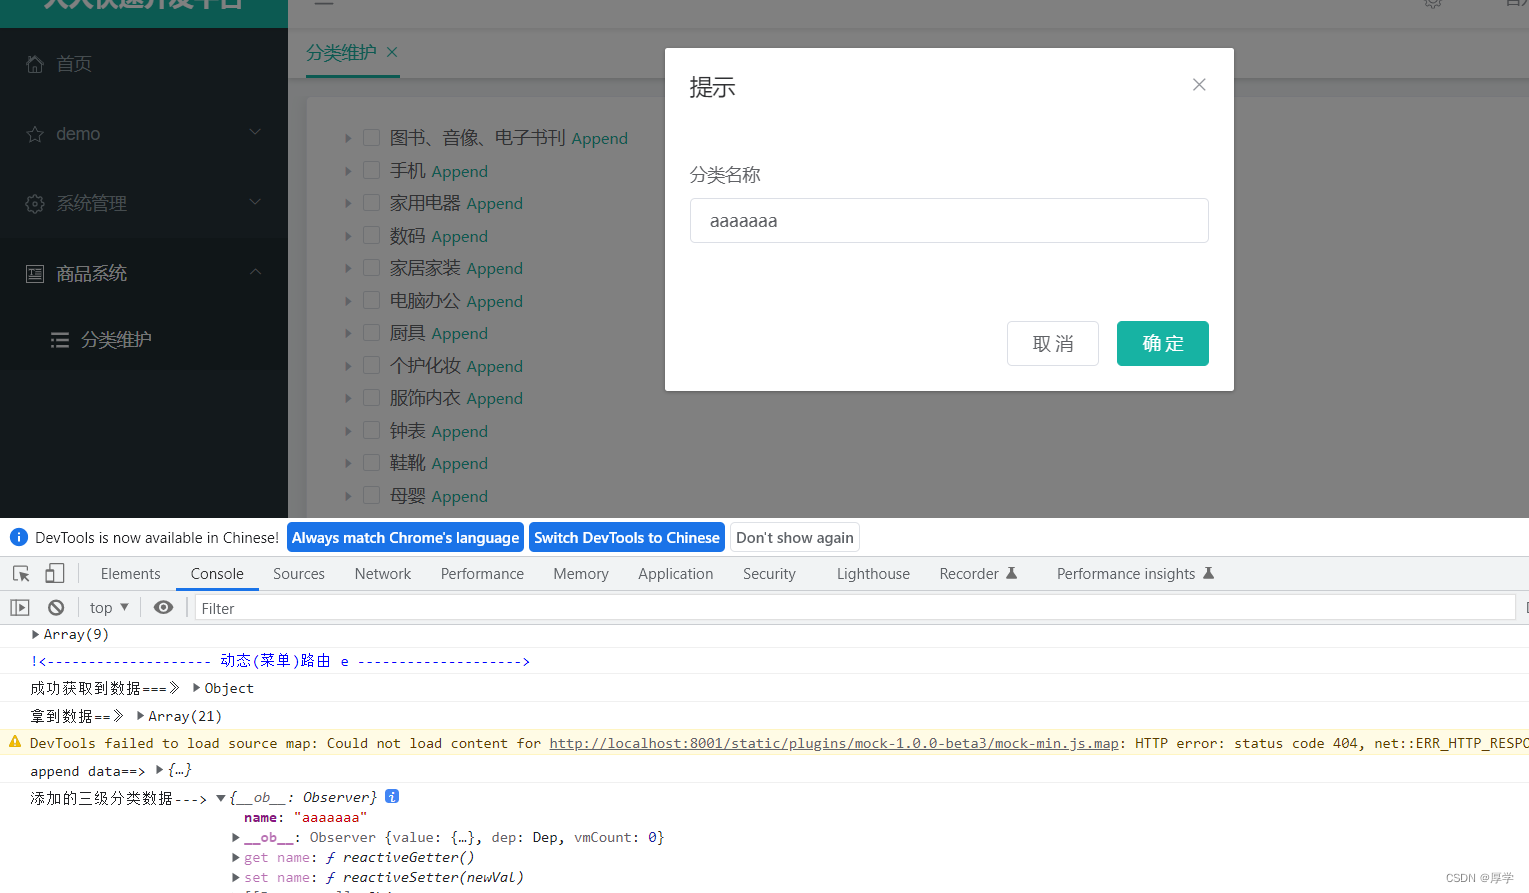Click the console Filter input

[x=855, y=607]
